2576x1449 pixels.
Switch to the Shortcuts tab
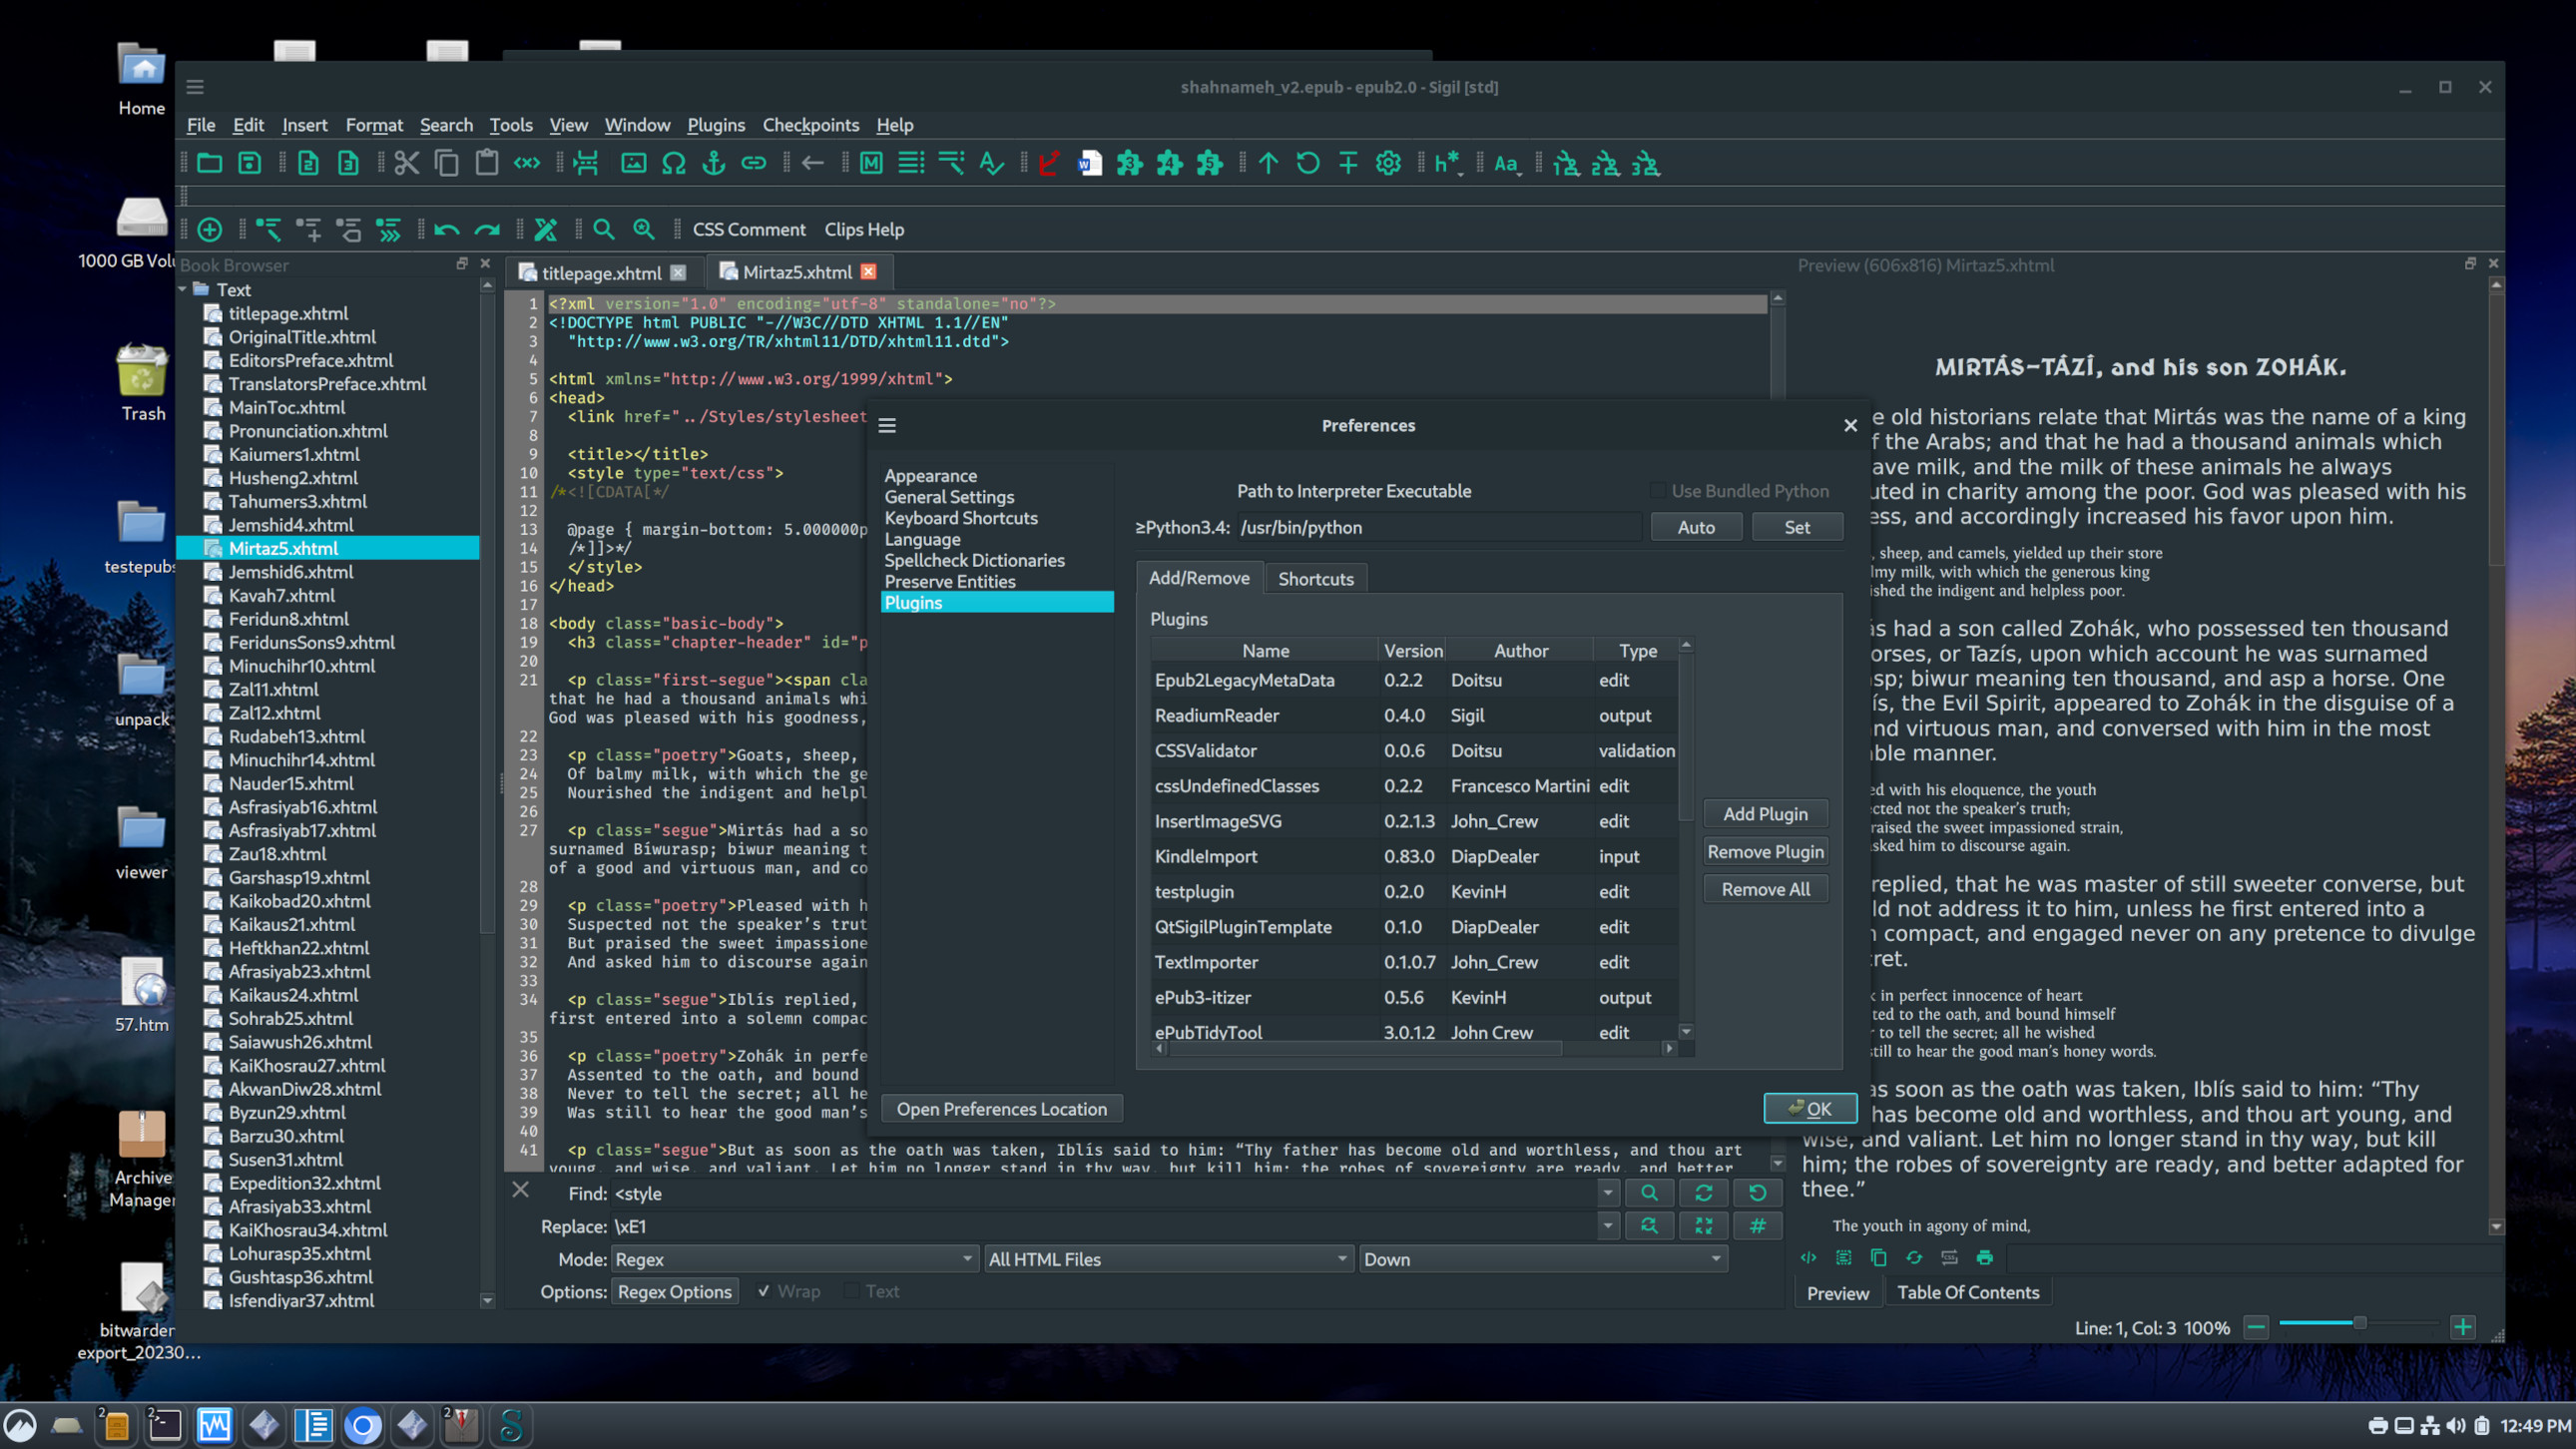[x=1315, y=579]
